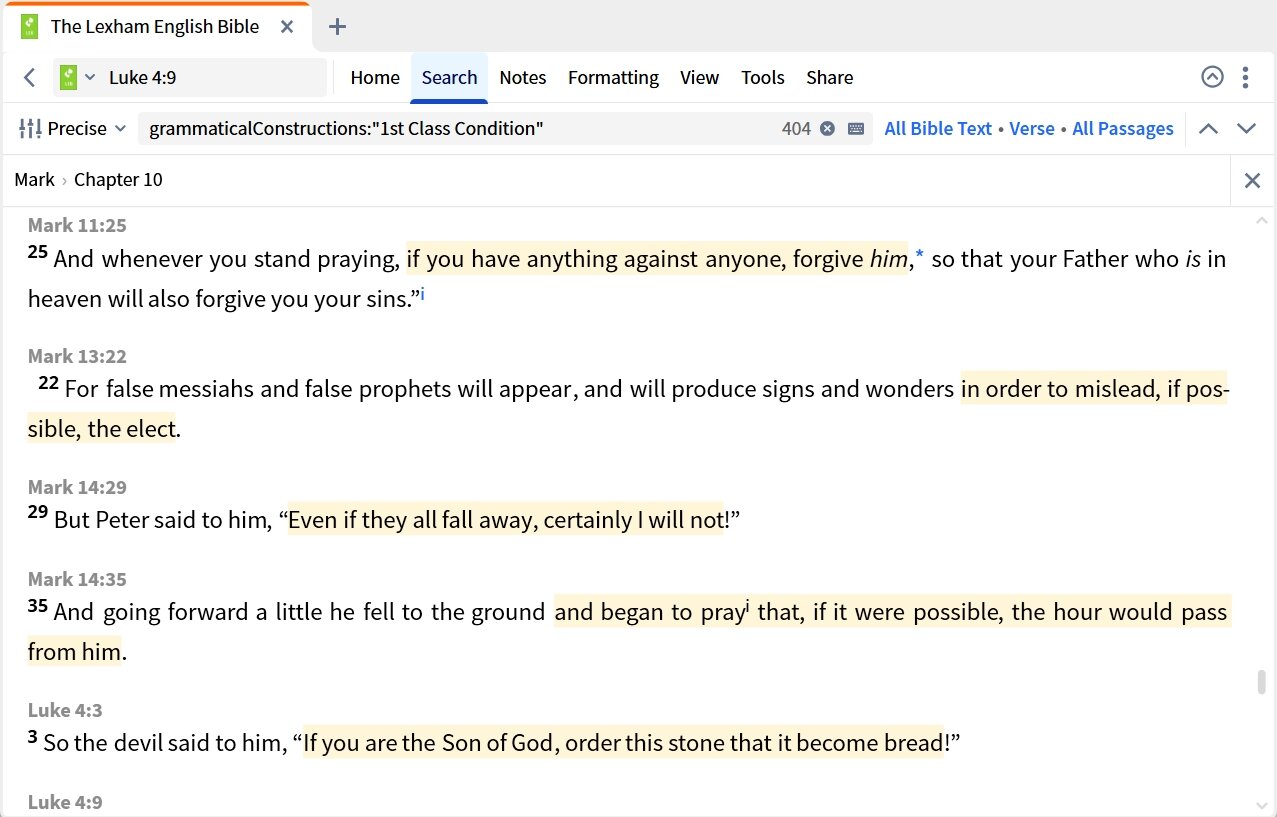Click the Mark 13:22 heading
The height and width of the screenshot is (817, 1277).
pos(77,356)
